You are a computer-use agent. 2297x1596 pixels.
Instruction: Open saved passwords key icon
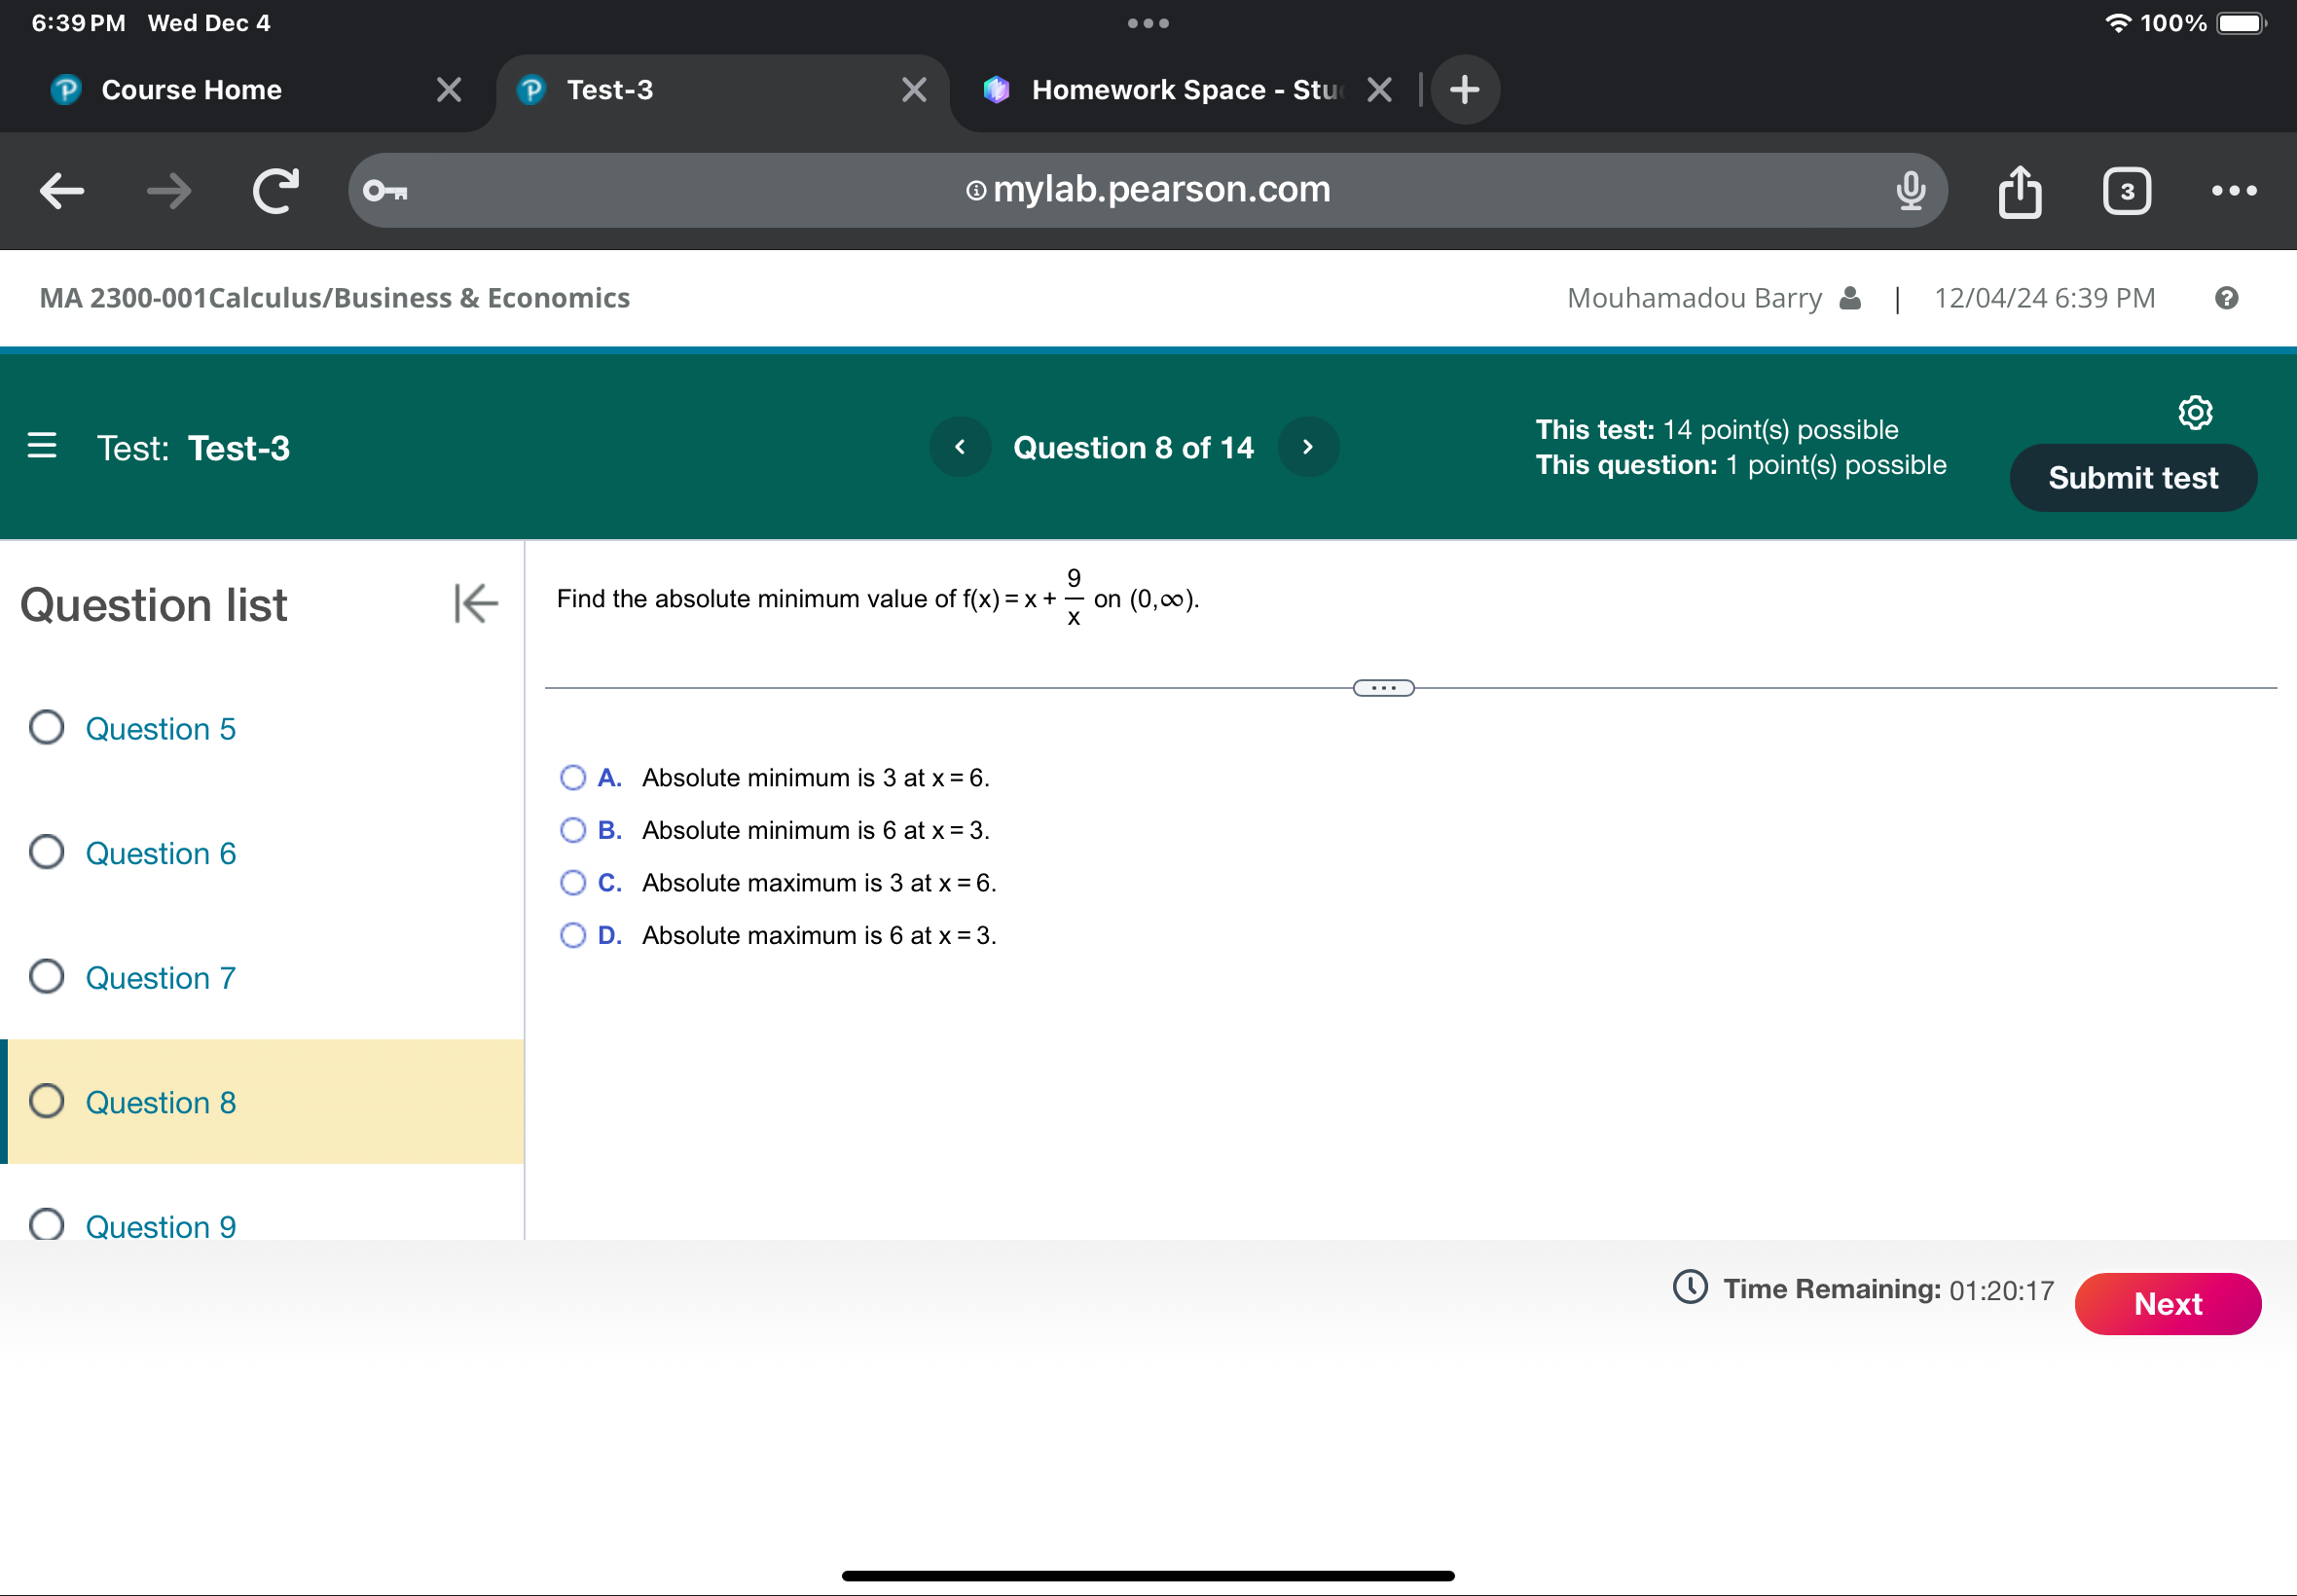pyautogui.click(x=385, y=190)
